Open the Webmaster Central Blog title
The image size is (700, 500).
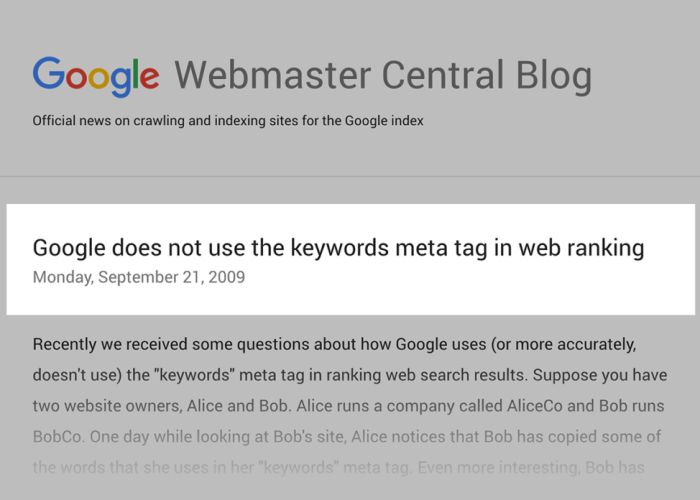pyautogui.click(x=383, y=75)
